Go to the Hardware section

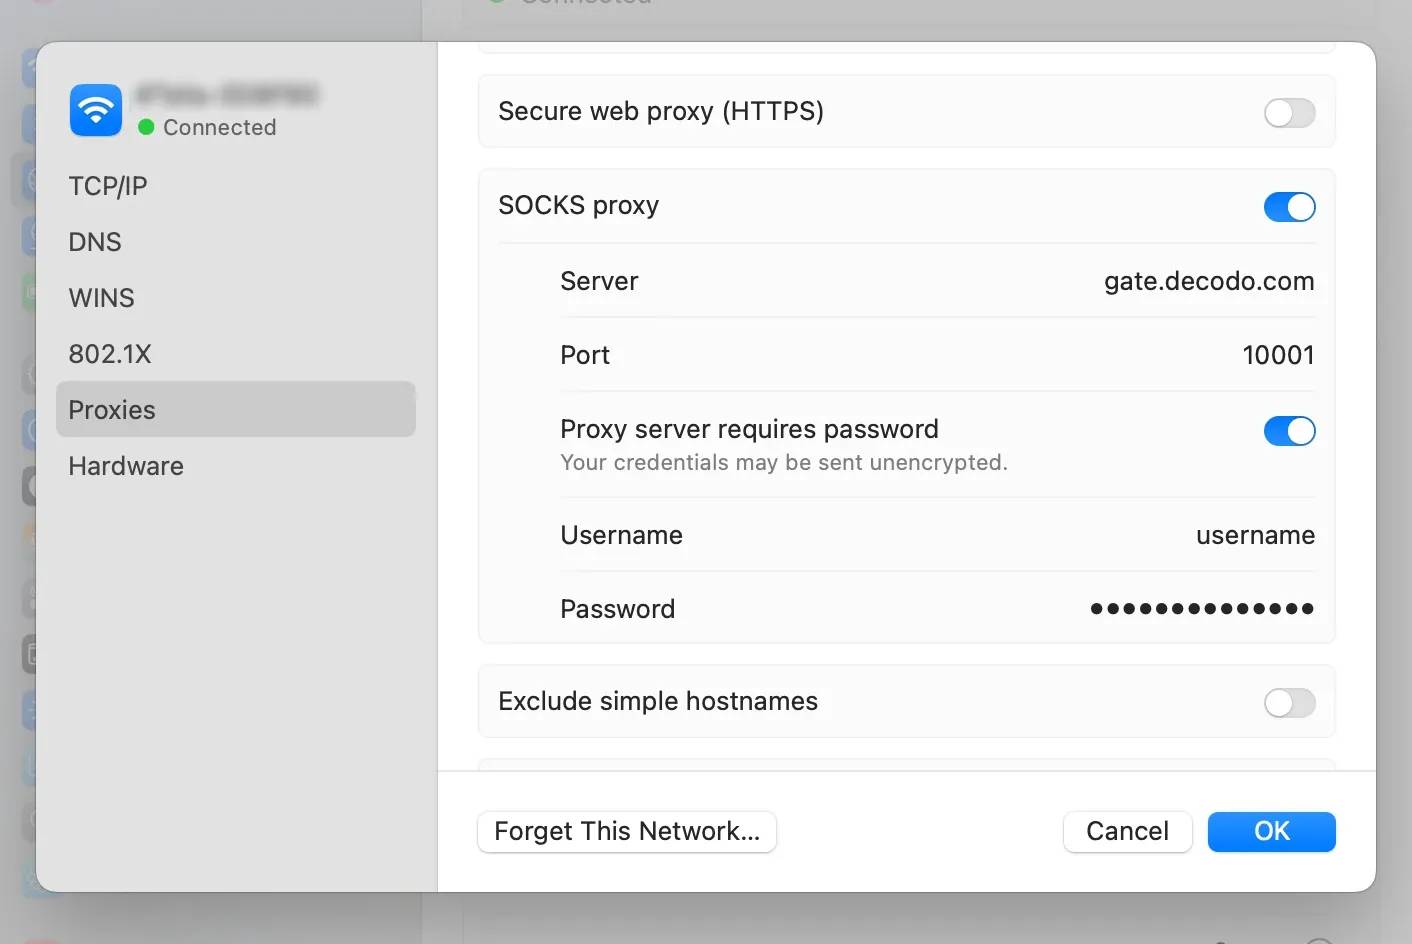(126, 466)
